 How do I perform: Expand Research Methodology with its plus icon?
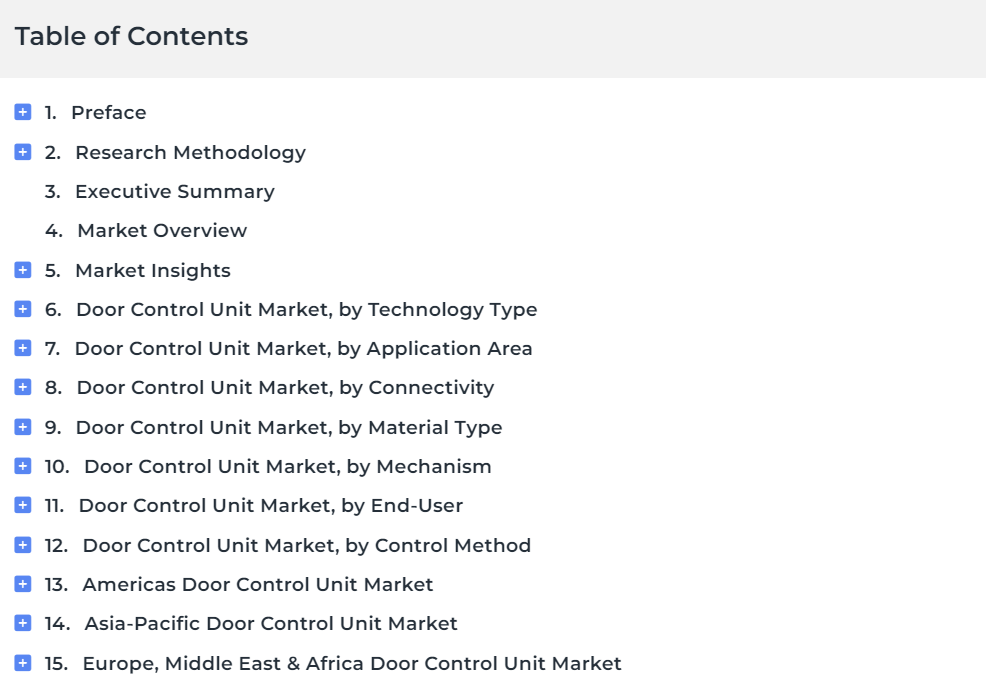23,152
